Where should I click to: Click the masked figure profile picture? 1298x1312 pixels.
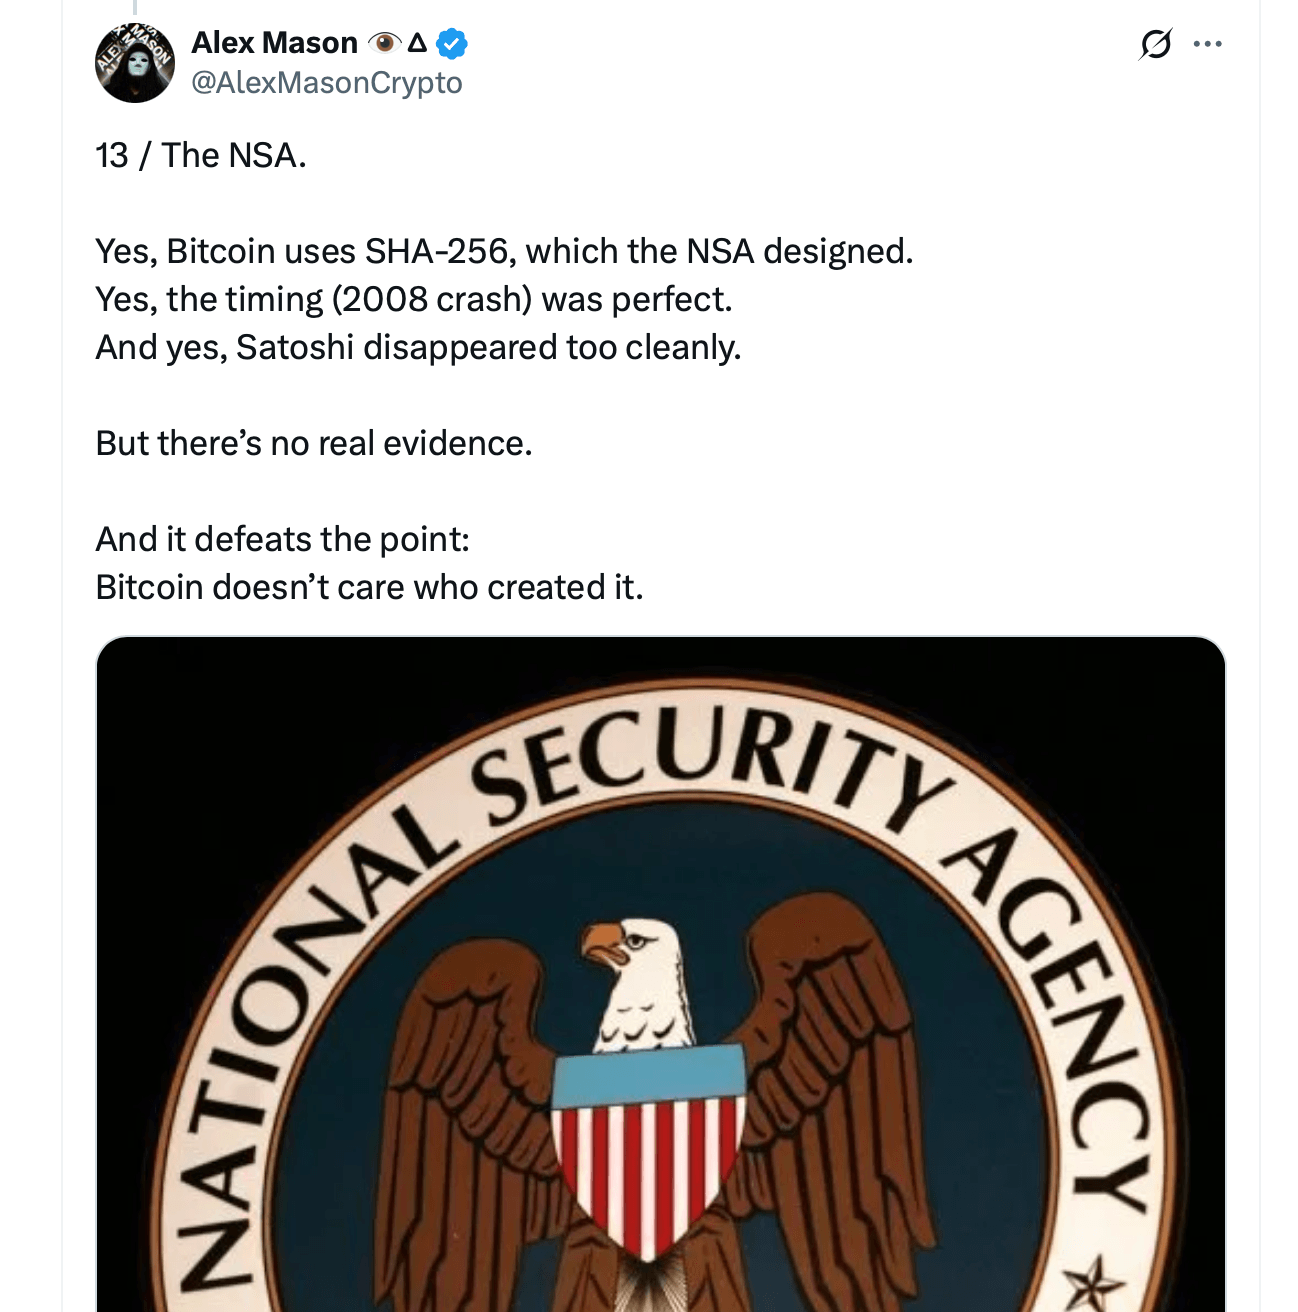pyautogui.click(x=135, y=62)
